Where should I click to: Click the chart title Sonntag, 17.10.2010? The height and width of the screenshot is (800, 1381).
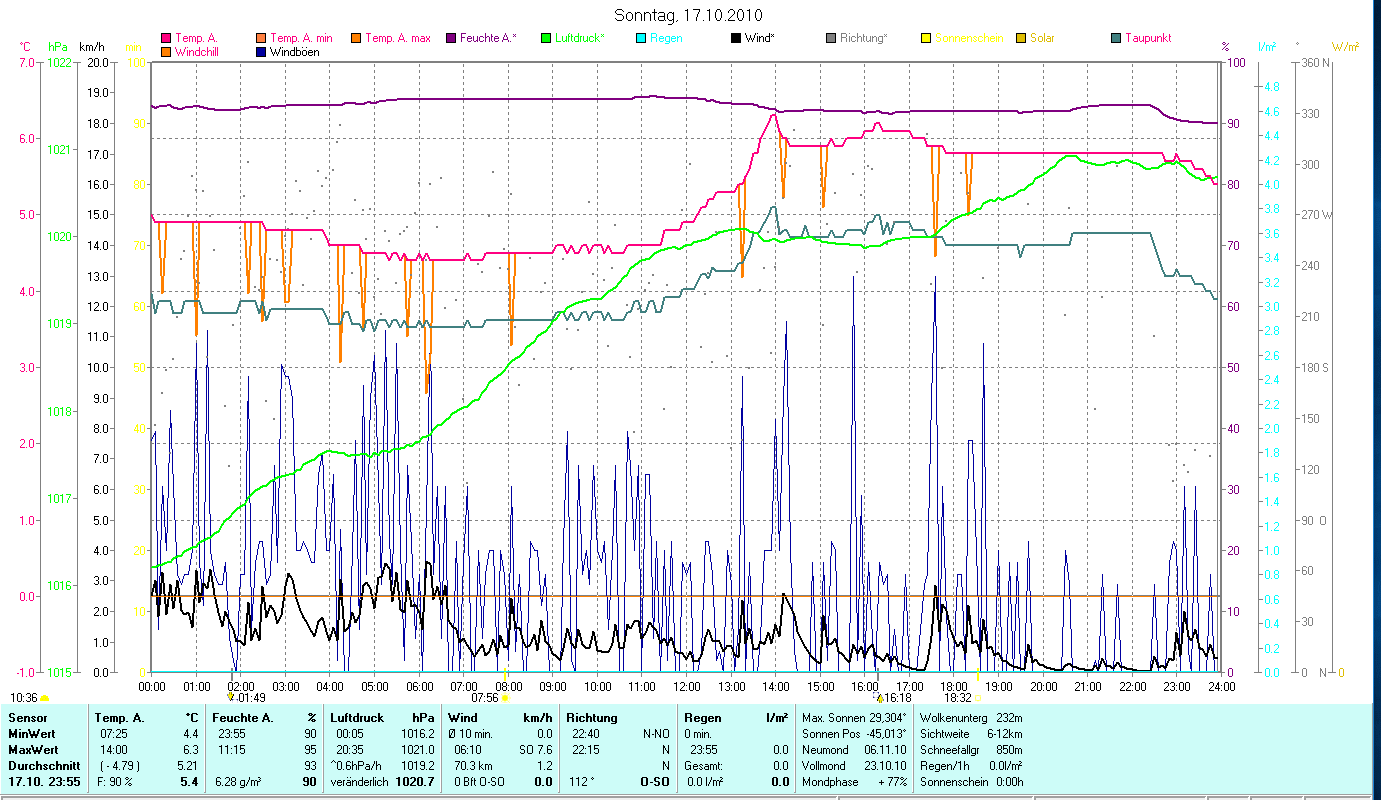(x=689, y=15)
